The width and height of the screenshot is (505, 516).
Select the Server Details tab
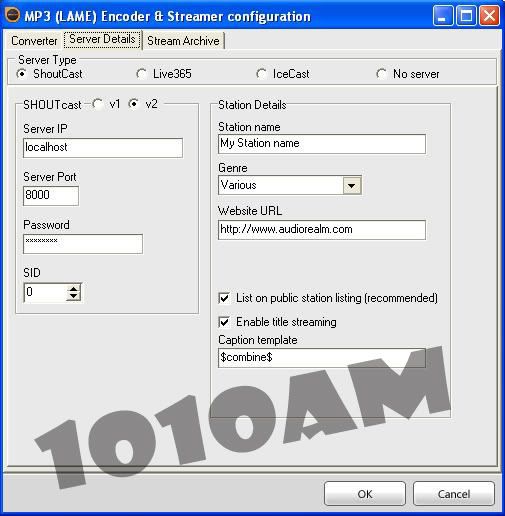(x=102, y=39)
